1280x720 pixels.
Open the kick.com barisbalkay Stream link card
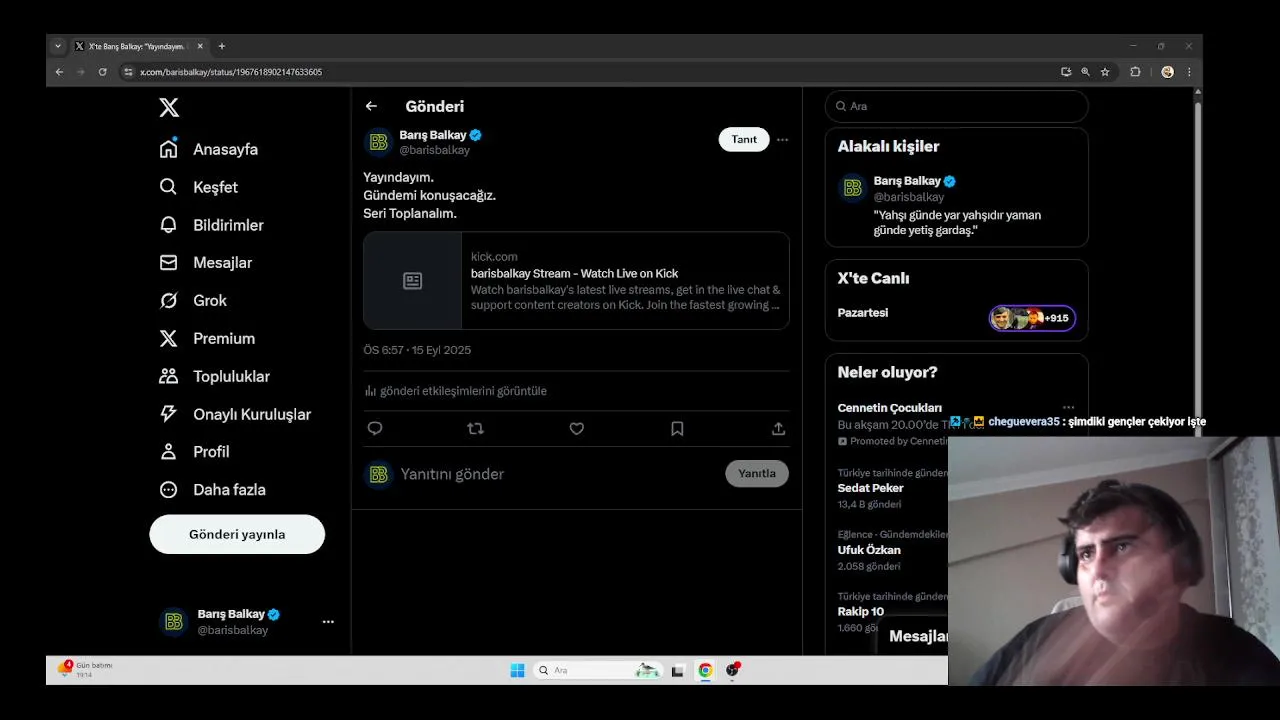576,281
